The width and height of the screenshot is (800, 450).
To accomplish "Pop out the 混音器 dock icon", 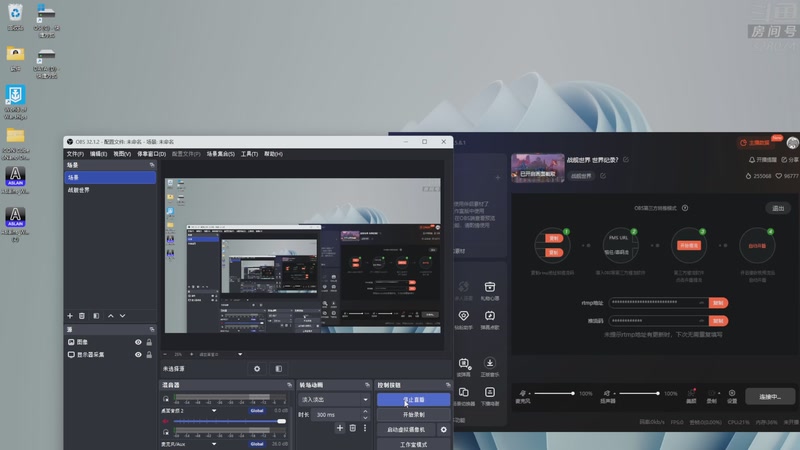I will [289, 385].
